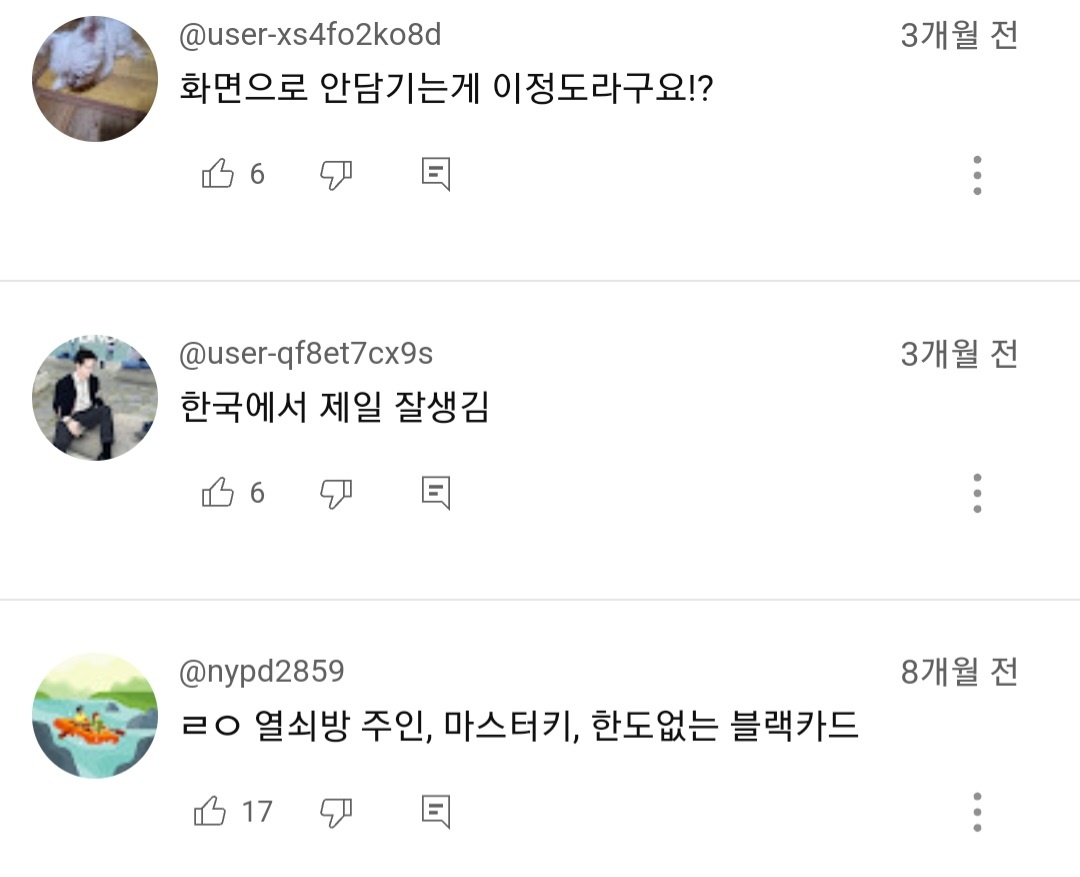Viewport: 1080px width, 877px height.
Task: Like the comment by @user-xs4fo2ko8d
Action: pyautogui.click(x=214, y=172)
